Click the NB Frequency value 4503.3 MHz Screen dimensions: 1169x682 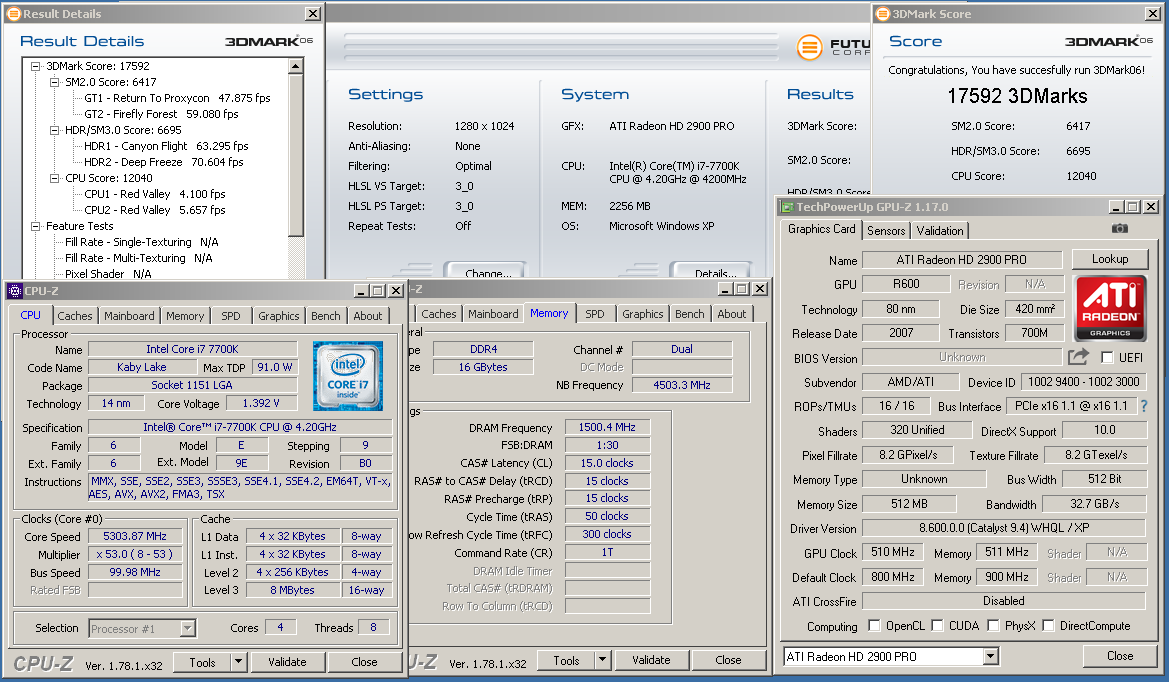(681, 385)
